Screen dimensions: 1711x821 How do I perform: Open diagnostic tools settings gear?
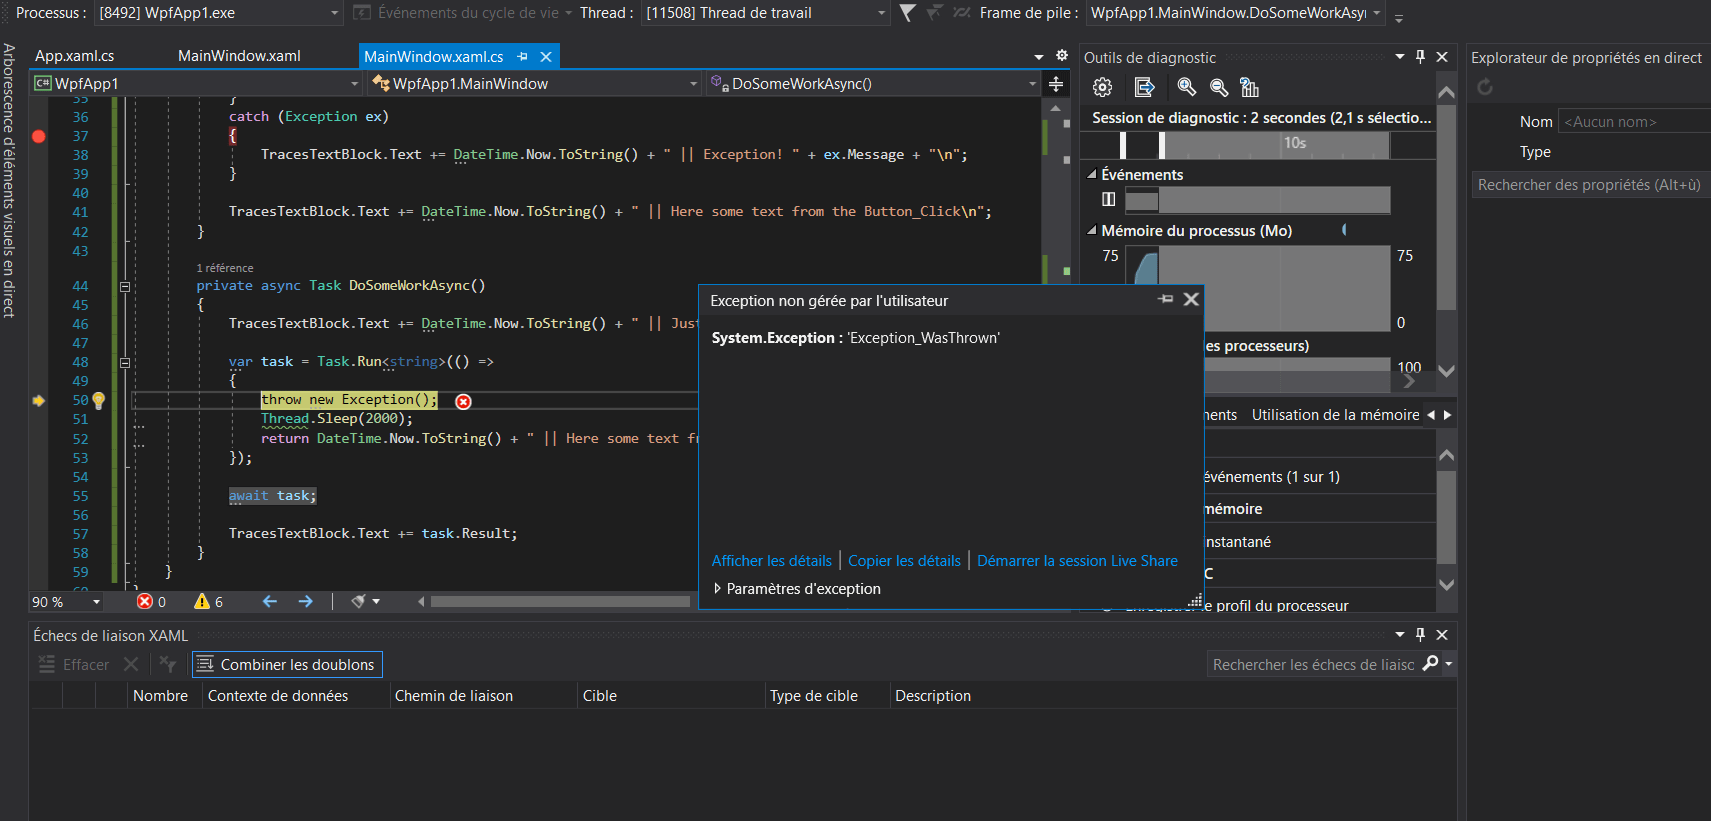coord(1102,87)
